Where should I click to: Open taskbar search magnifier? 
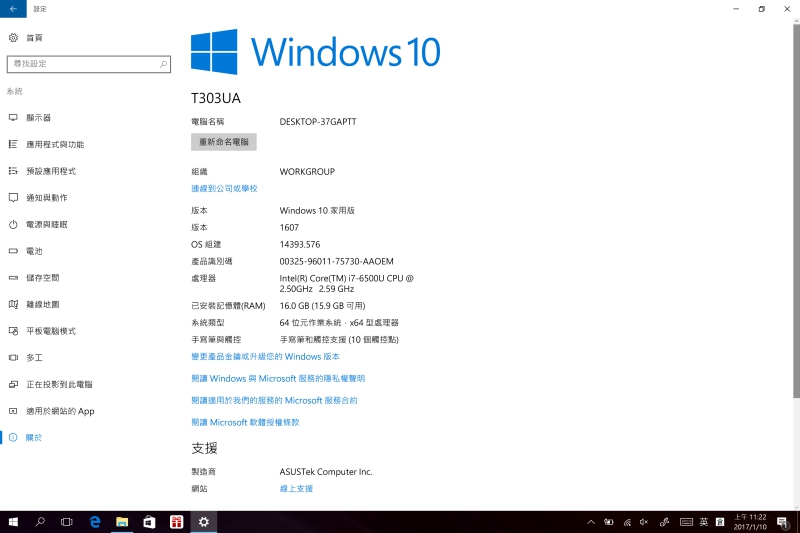point(40,522)
